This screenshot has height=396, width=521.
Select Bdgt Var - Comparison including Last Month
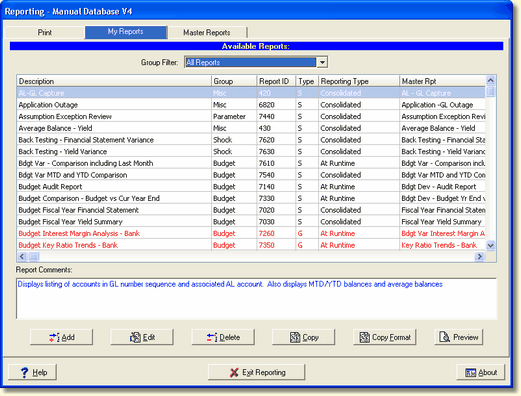click(251, 163)
